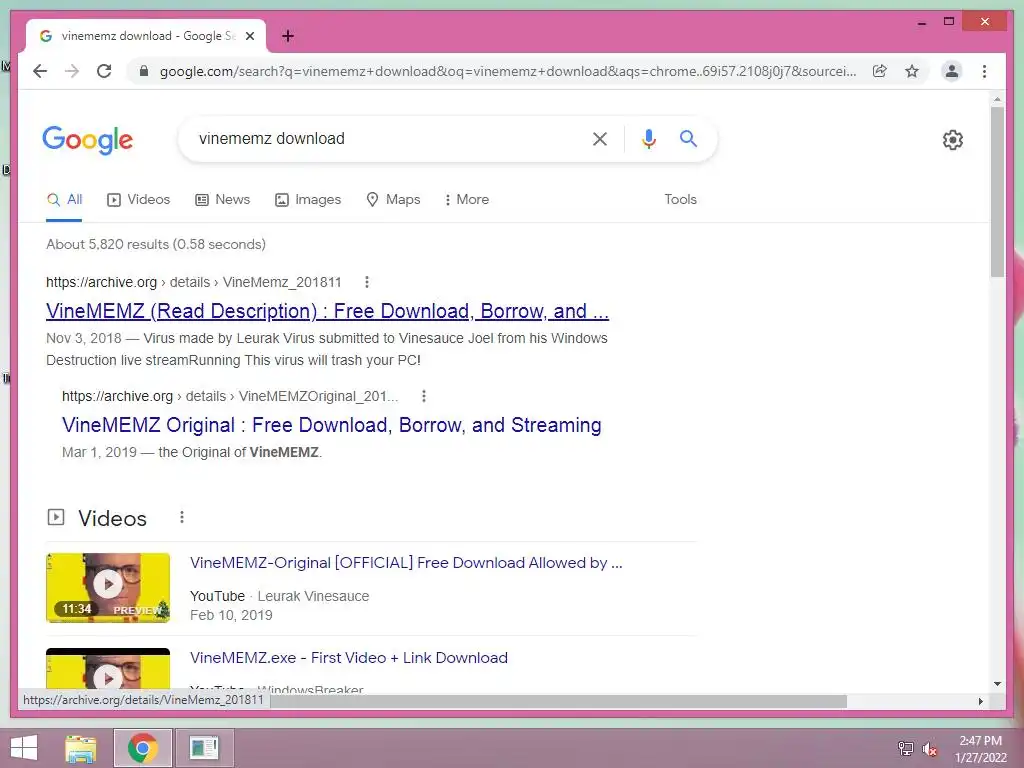
Task: Click the Mar 1, 2019 snippet text
Action: 192,453
